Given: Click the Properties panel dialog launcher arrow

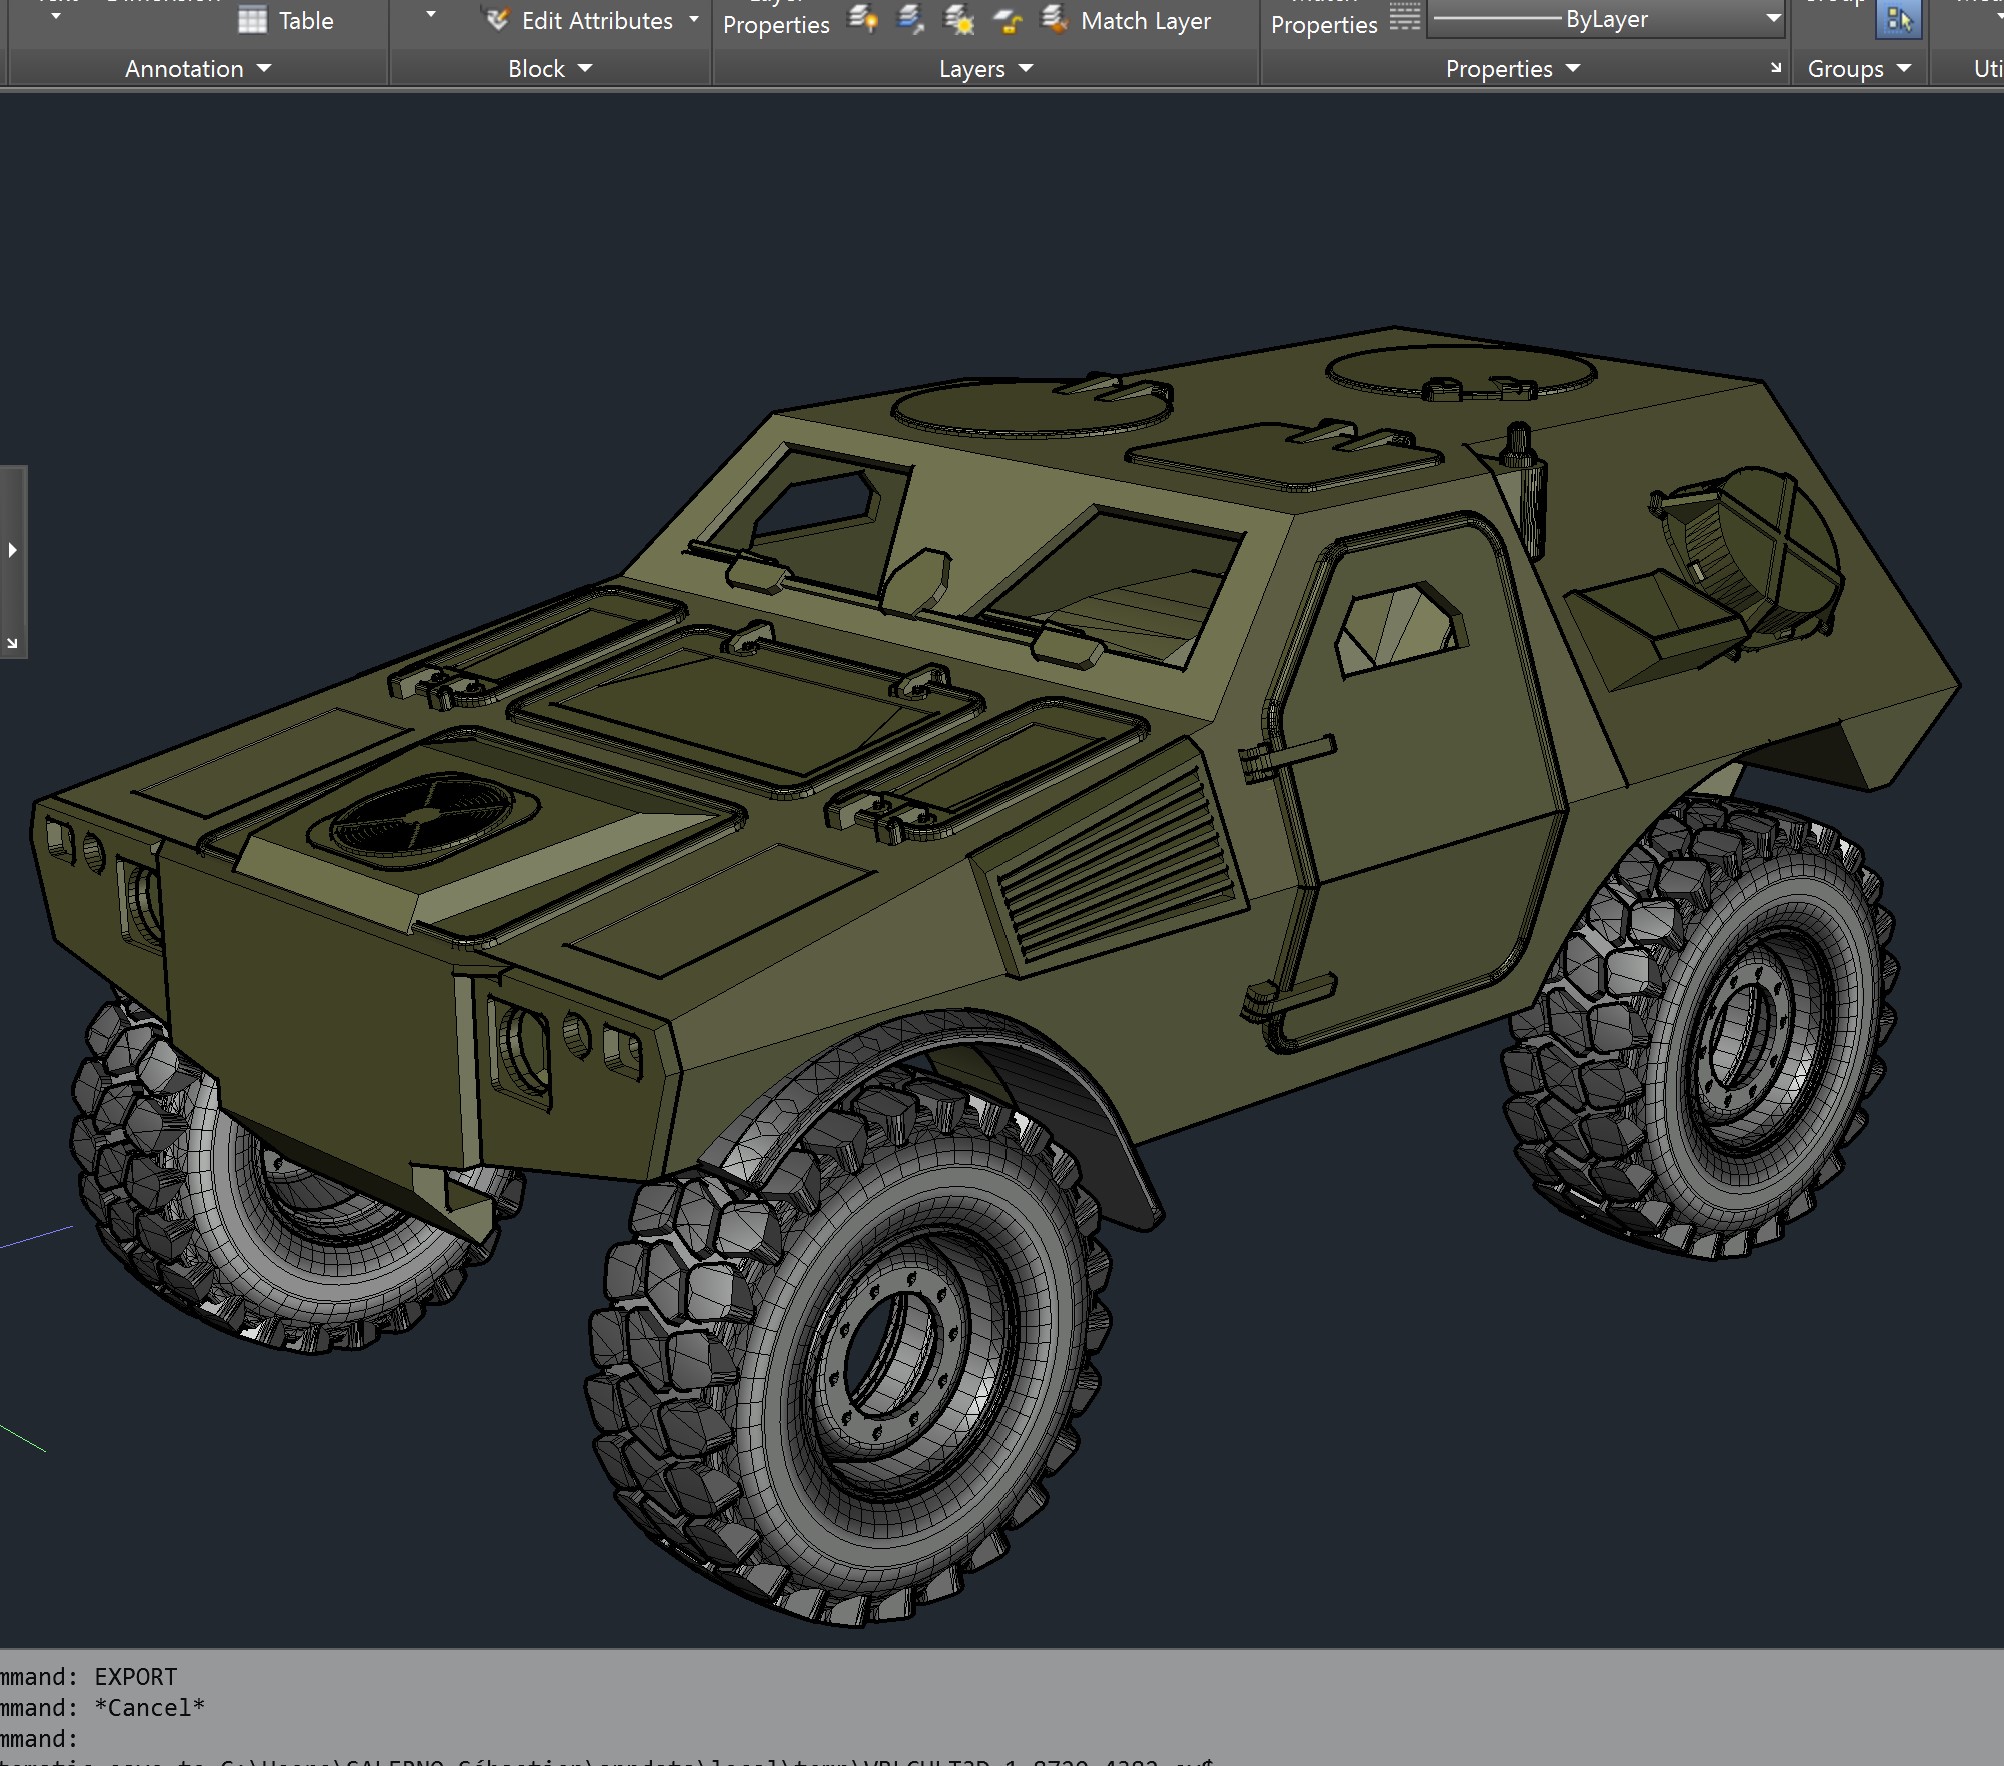Looking at the screenshot, I should (1776, 68).
